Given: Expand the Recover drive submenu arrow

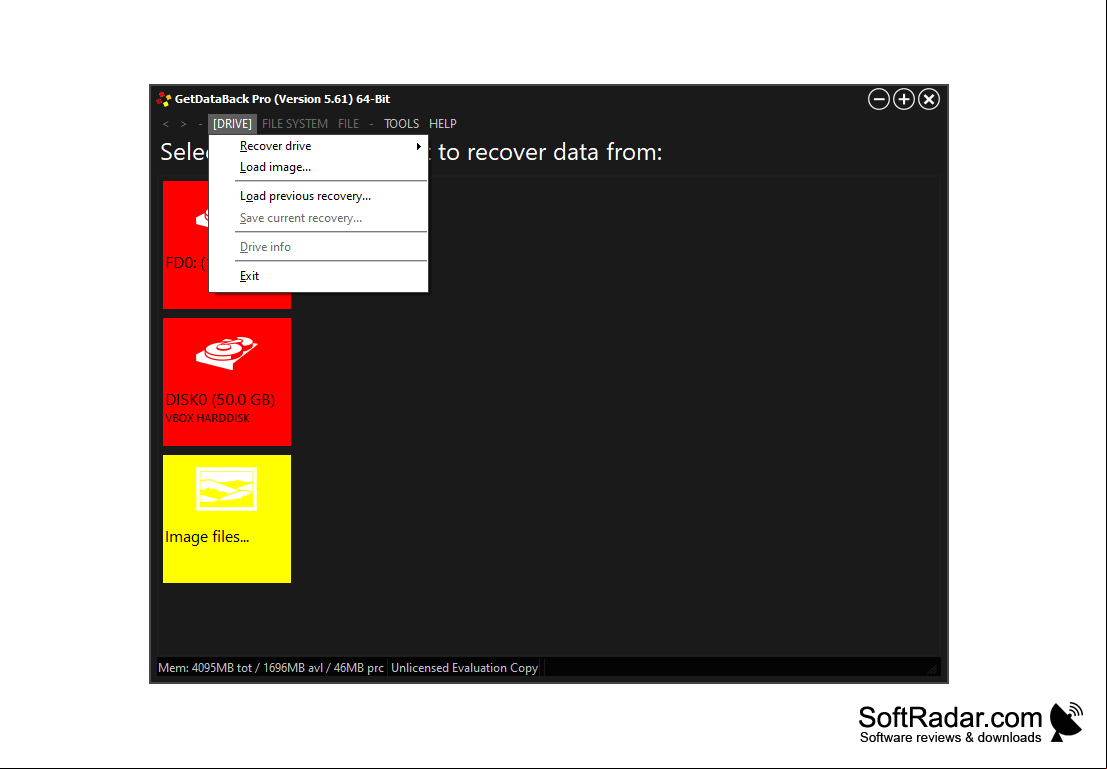Looking at the screenshot, I should click(x=419, y=146).
